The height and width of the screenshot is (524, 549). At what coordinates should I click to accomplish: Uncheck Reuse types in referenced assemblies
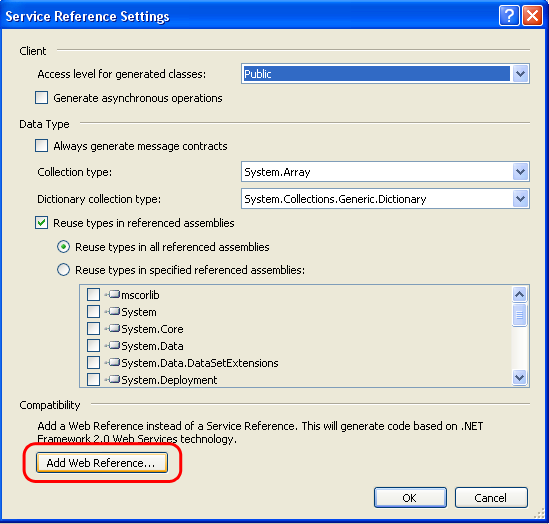[41, 223]
